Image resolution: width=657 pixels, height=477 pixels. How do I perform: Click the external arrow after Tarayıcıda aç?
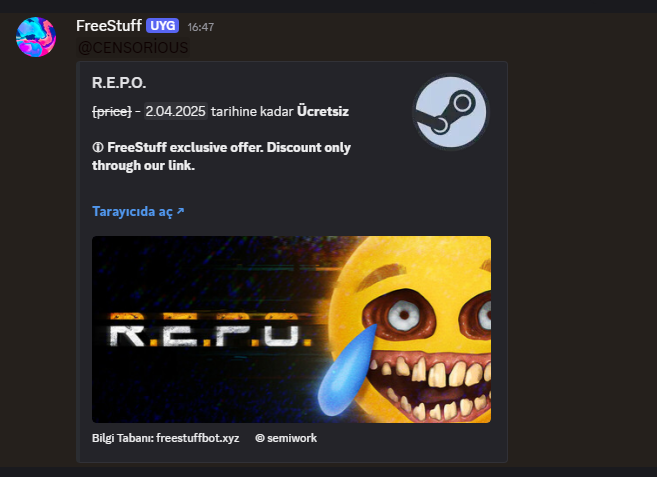(180, 211)
